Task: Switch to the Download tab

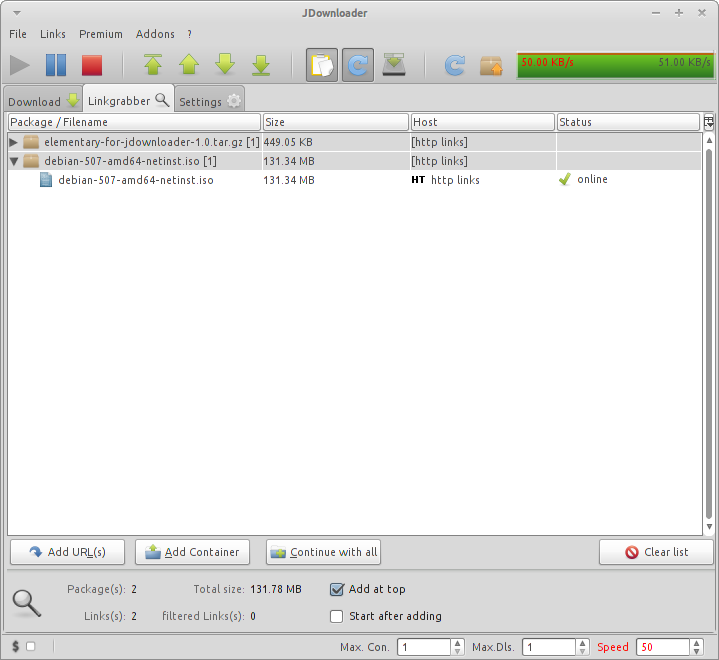Action: pos(43,101)
